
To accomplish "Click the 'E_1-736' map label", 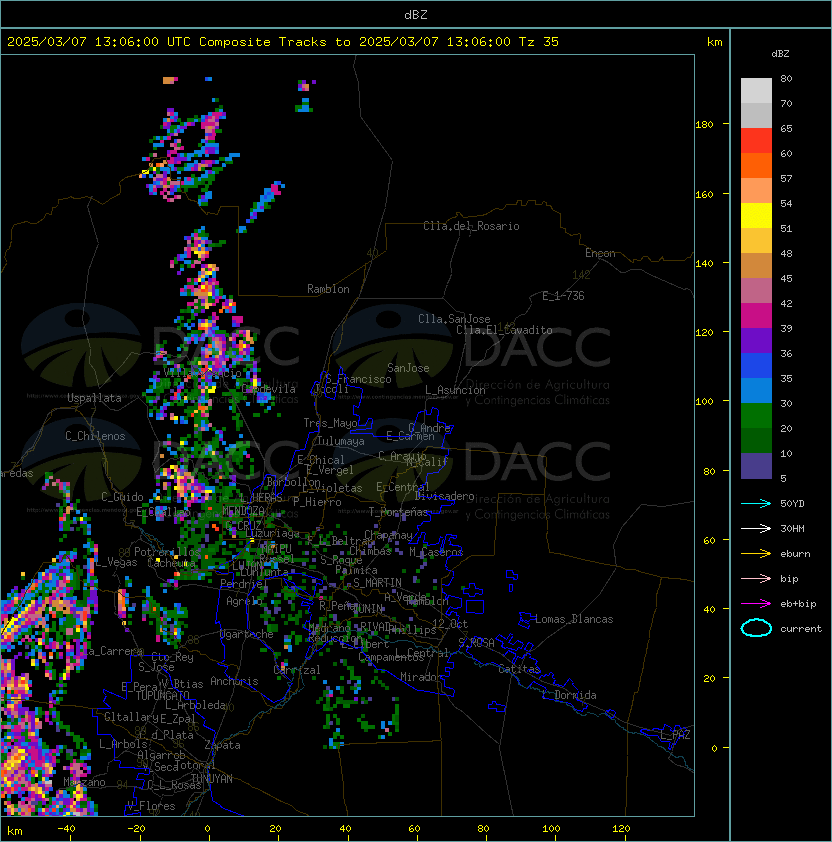I will (563, 296).
